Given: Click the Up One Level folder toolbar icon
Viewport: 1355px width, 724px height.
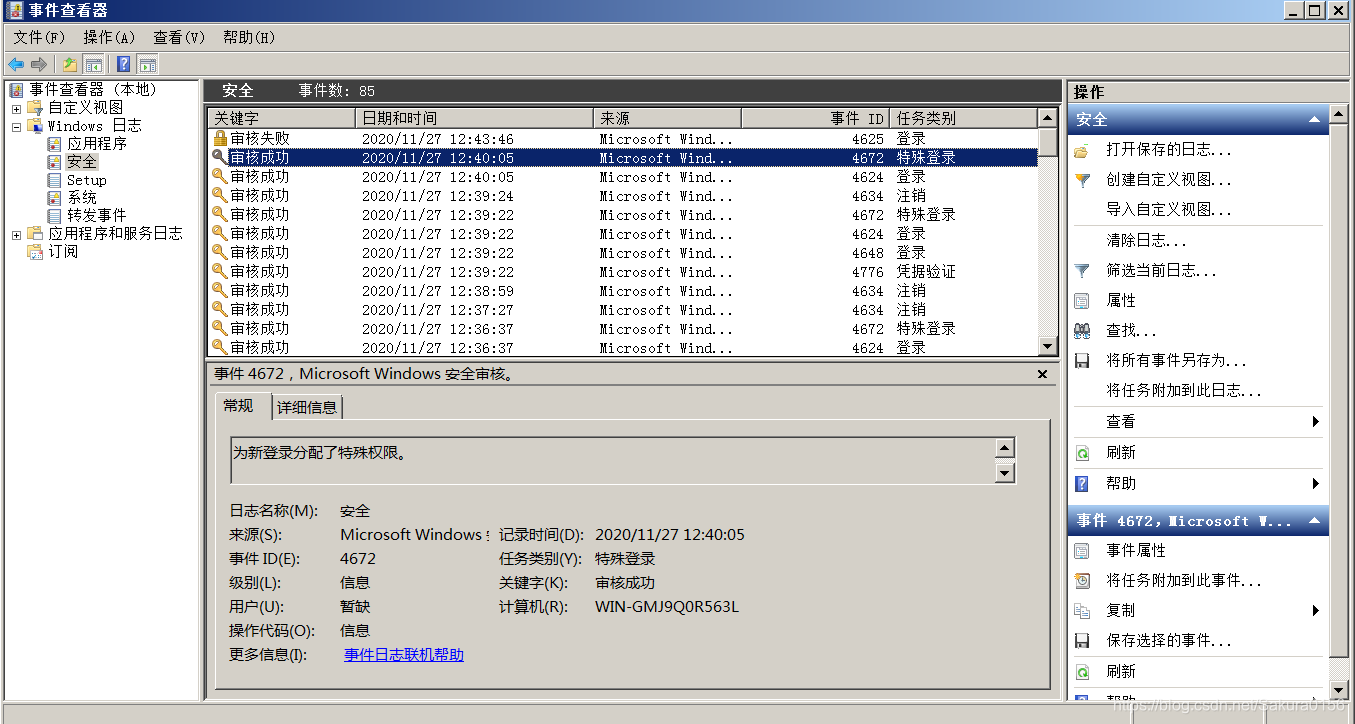Looking at the screenshot, I should coord(70,64).
